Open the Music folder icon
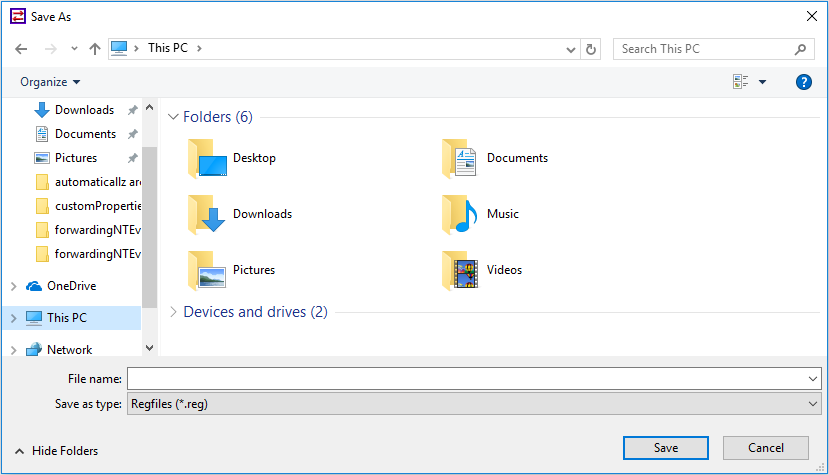The height and width of the screenshot is (475, 829). 461,214
